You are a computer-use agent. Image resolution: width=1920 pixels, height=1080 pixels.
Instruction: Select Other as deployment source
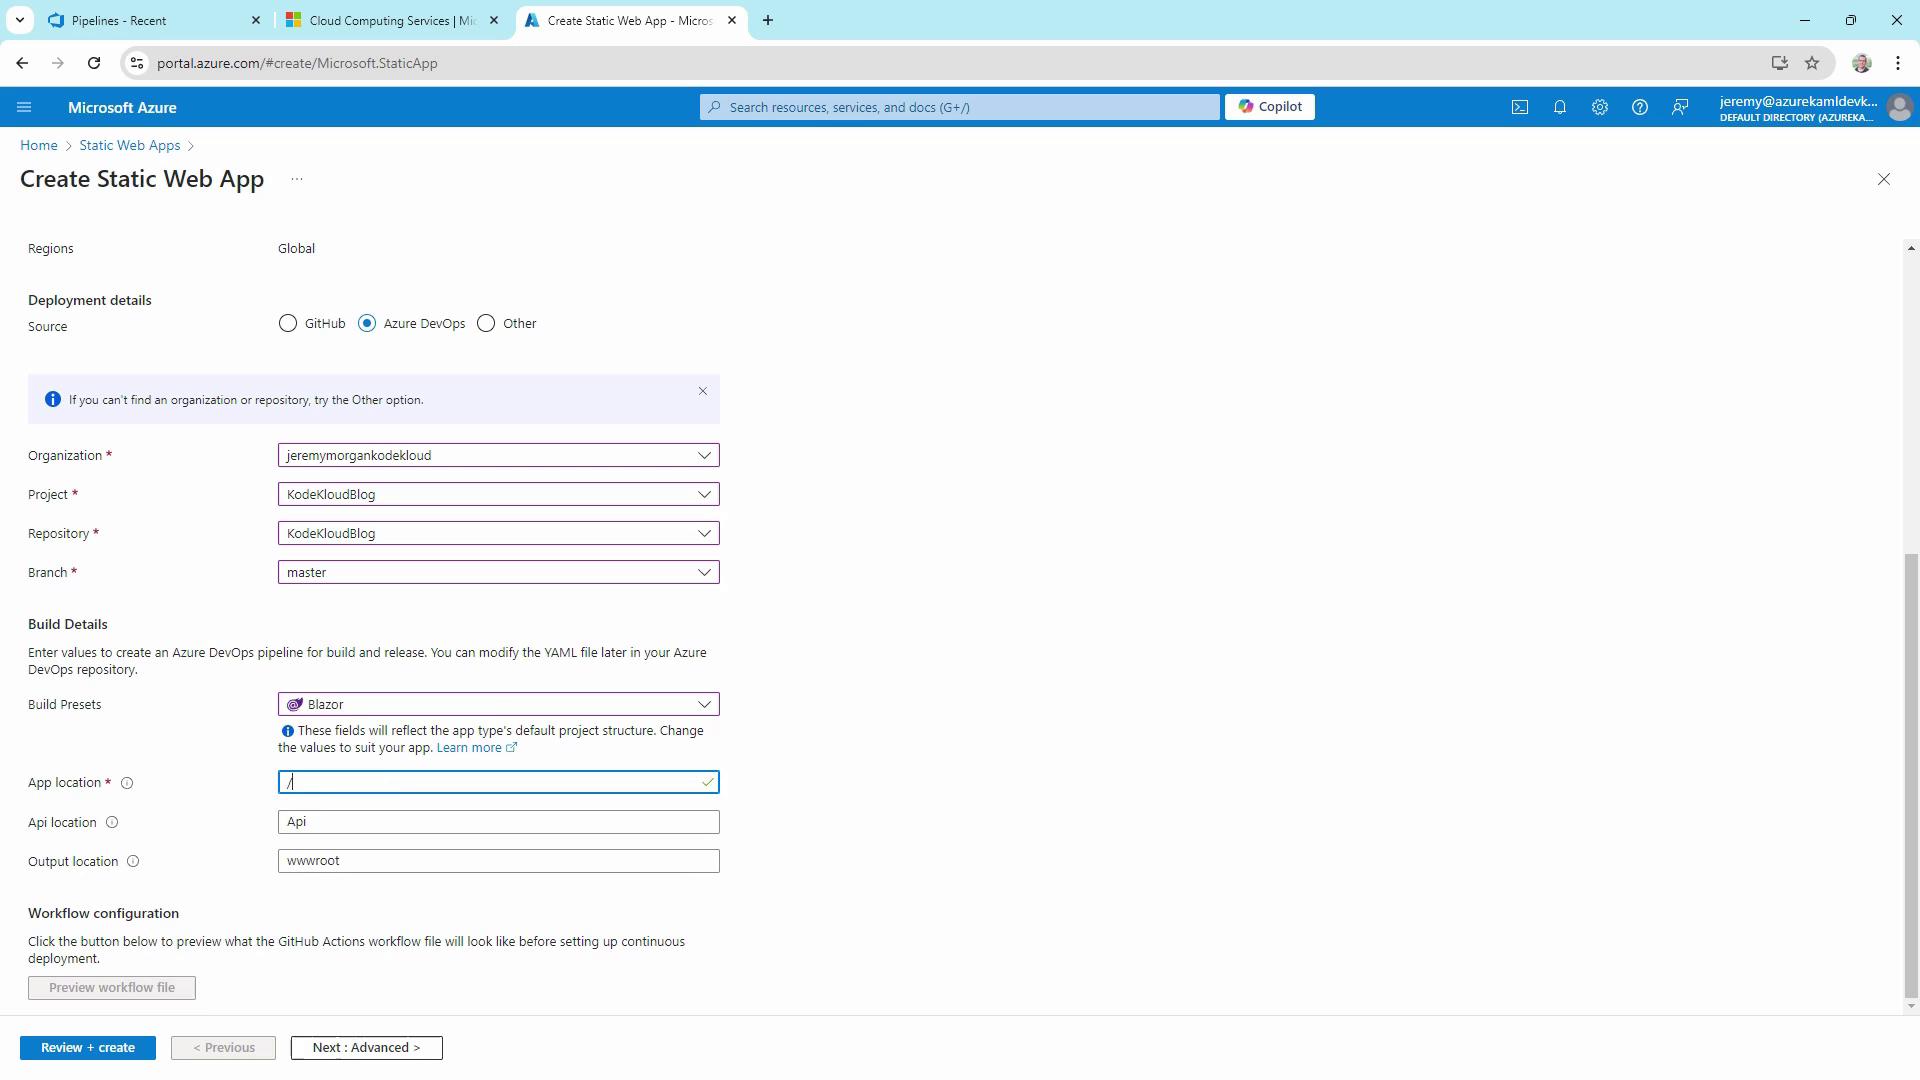[x=486, y=323]
